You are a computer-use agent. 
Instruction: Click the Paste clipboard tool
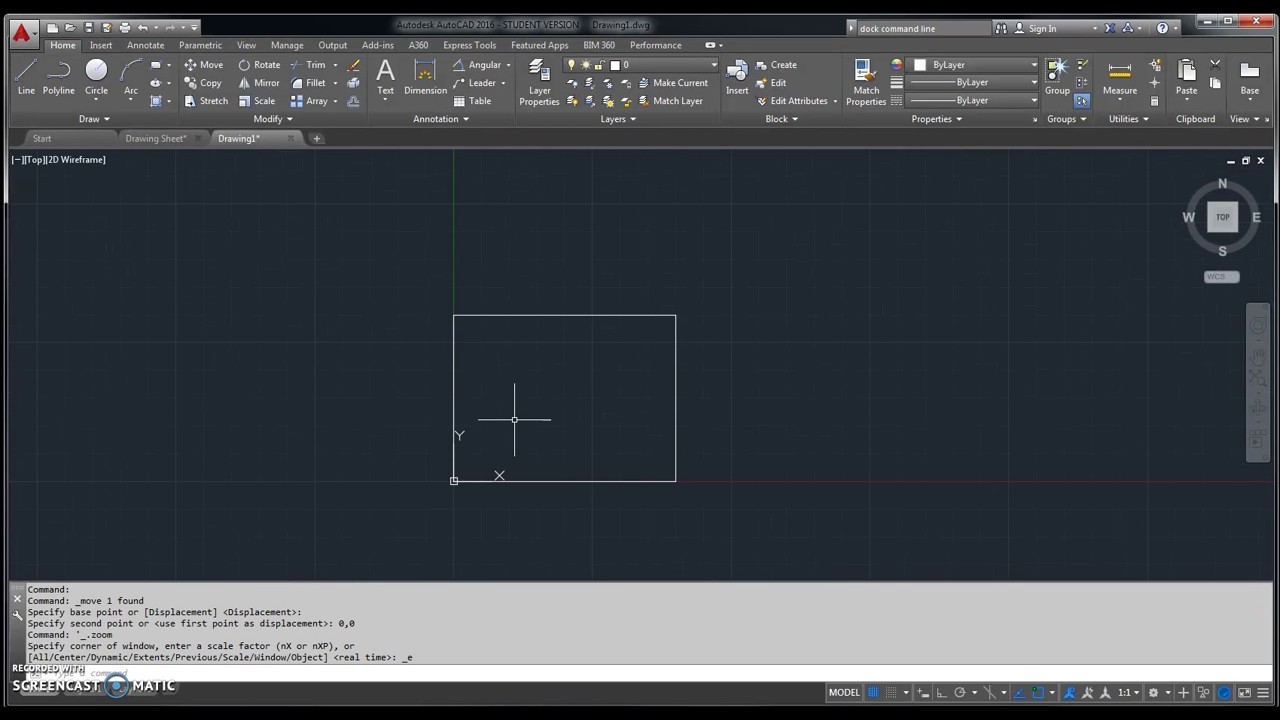click(x=1186, y=78)
